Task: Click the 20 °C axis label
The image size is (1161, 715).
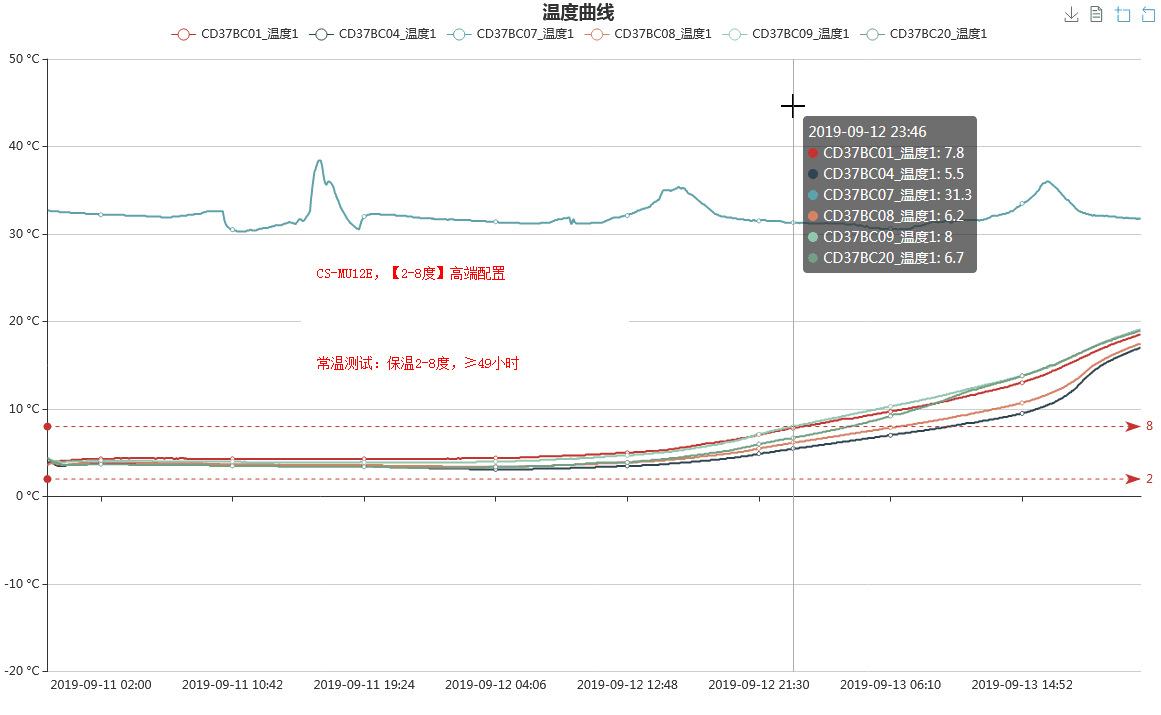Action: pos(24,321)
